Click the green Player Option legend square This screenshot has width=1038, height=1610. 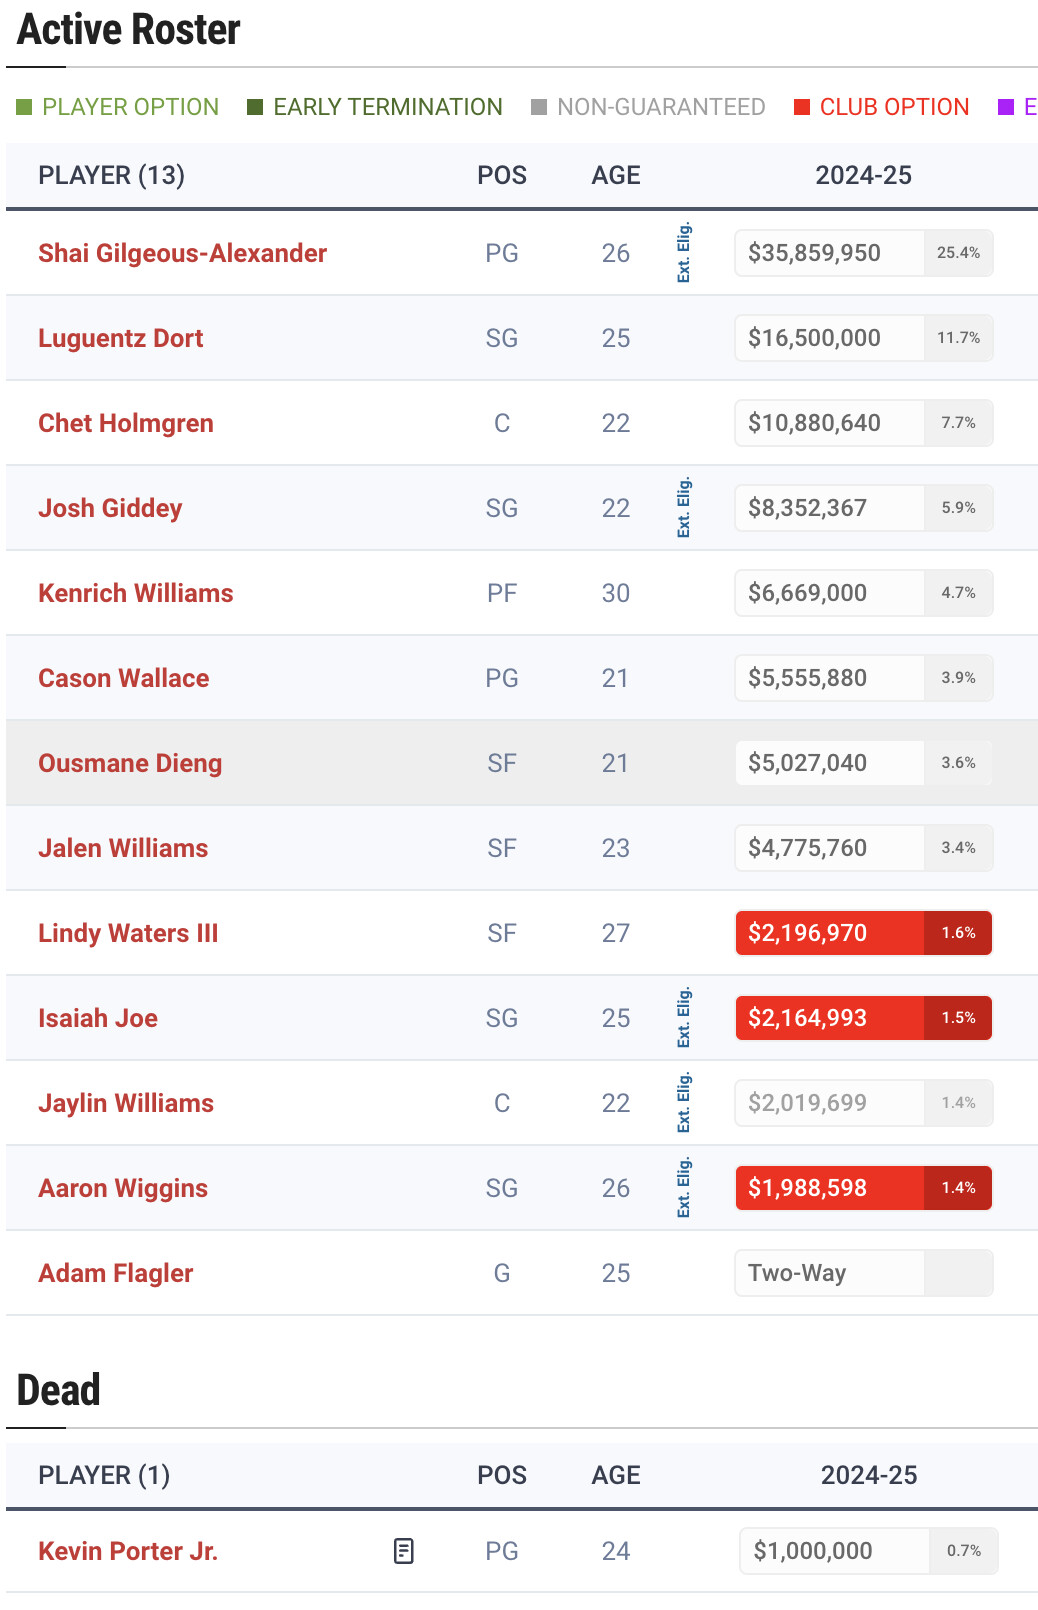click(25, 107)
